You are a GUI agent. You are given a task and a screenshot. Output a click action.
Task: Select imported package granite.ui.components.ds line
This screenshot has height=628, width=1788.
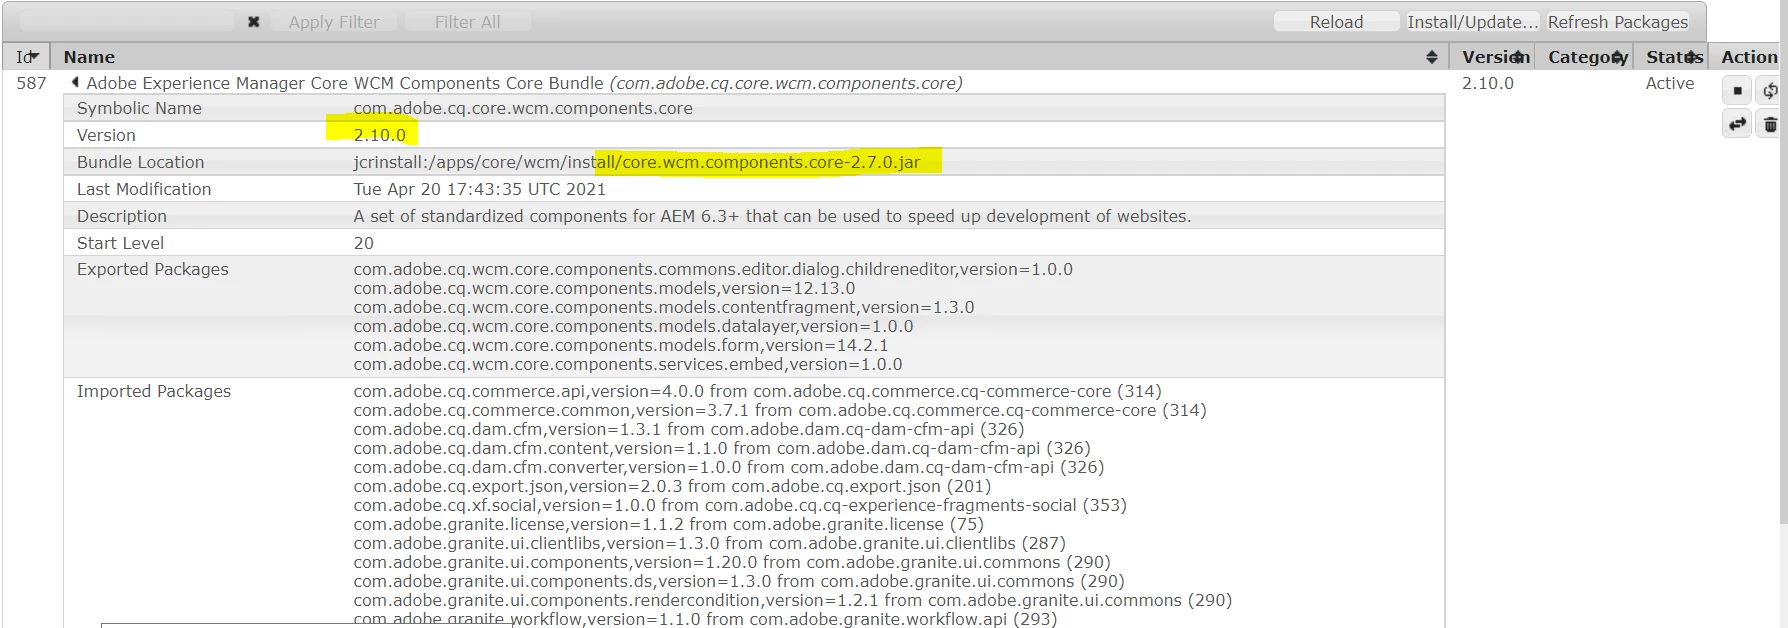pyautogui.click(x=738, y=581)
